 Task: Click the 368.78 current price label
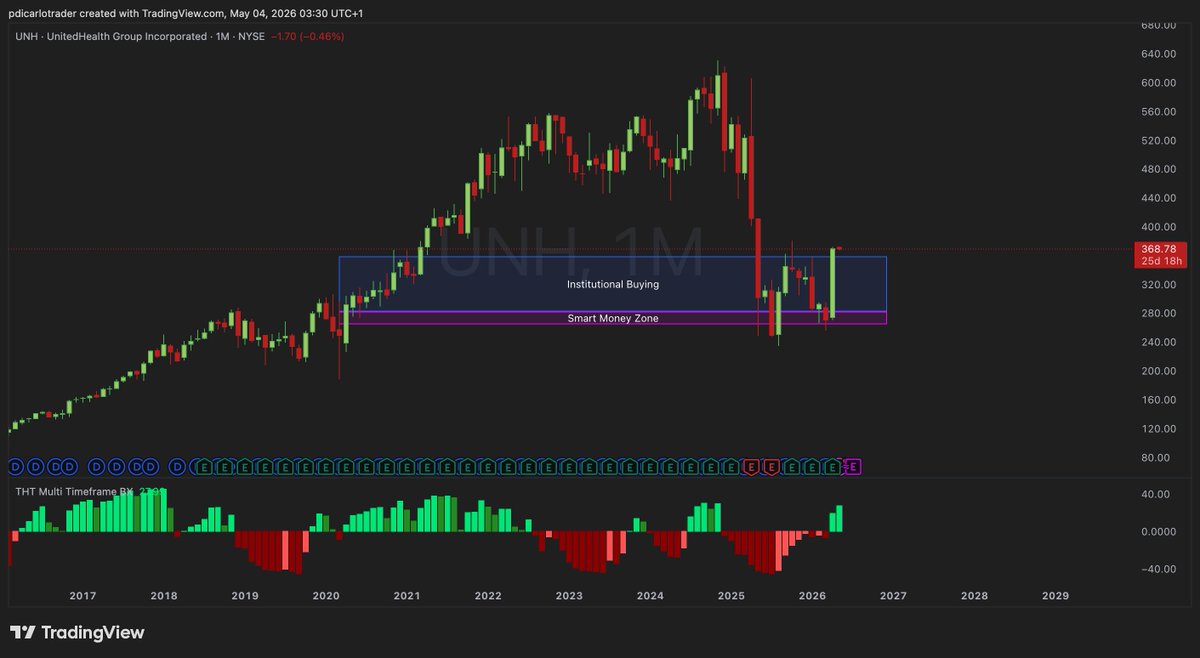point(1159,248)
